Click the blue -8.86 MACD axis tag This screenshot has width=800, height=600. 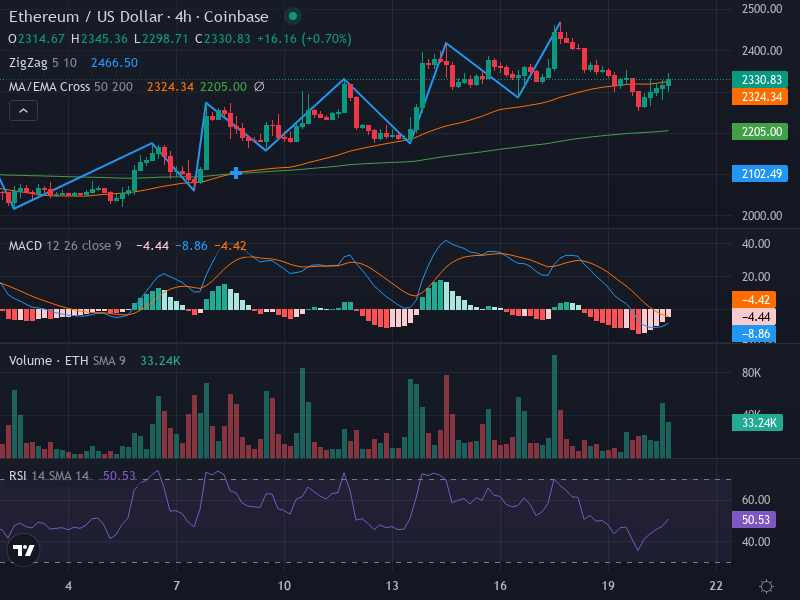754,334
